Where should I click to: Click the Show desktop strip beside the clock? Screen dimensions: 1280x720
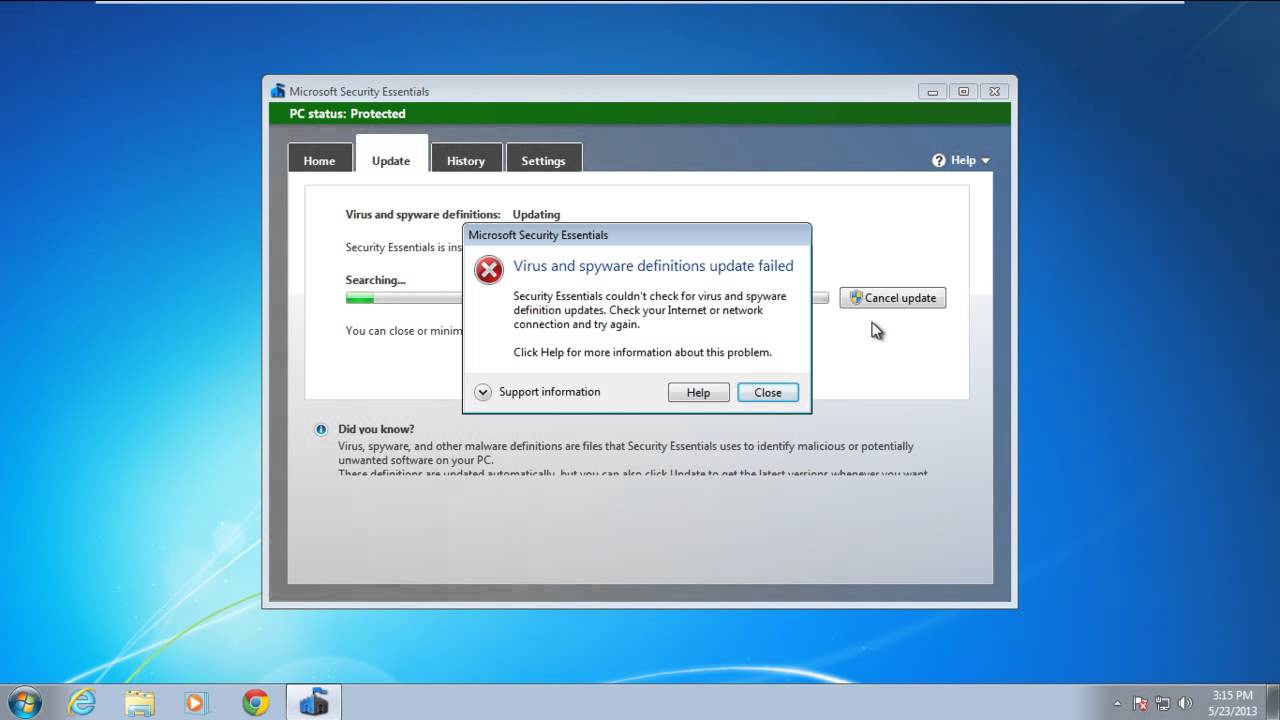coord(1272,702)
